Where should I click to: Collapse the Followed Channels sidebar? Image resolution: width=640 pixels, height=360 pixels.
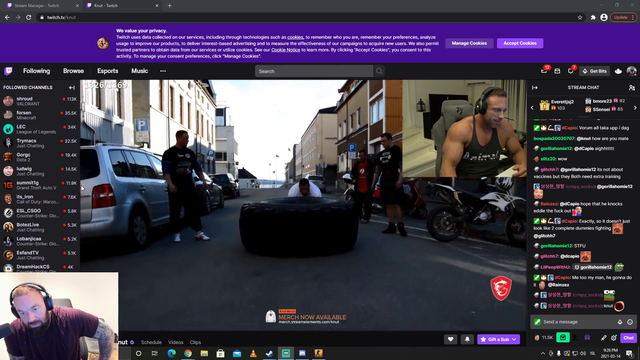[x=72, y=87]
